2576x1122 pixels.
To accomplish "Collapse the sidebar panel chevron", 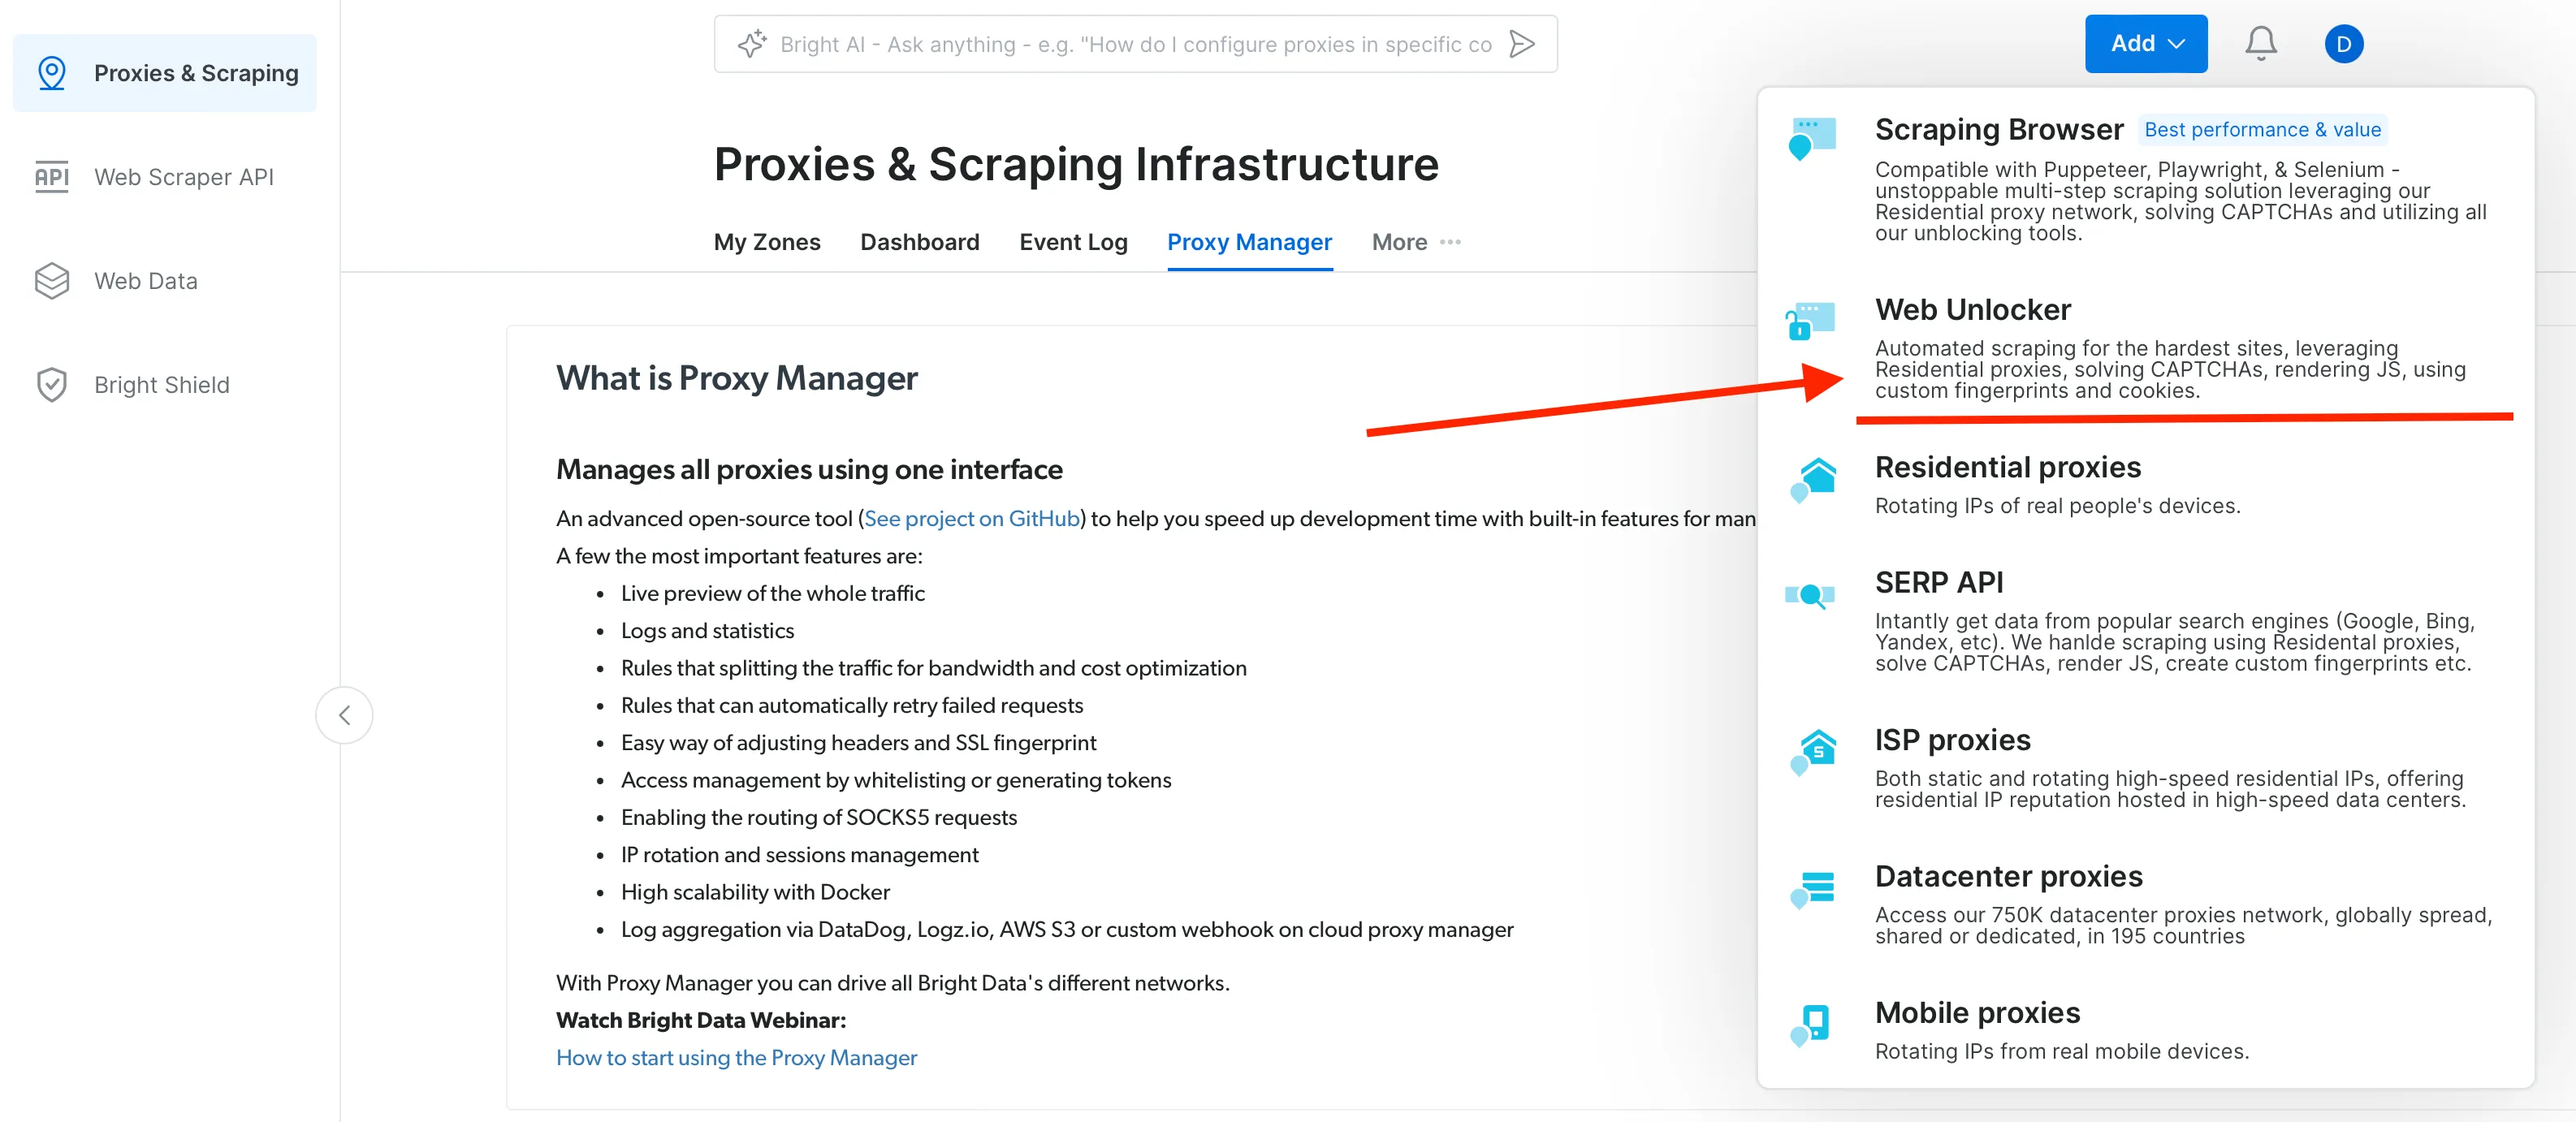I will click(x=345, y=714).
